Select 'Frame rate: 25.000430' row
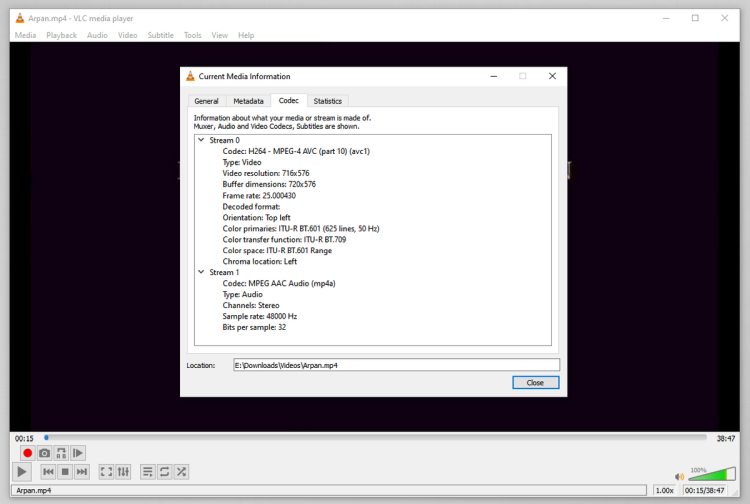Screen dimensions: 750x504 tap(259, 195)
